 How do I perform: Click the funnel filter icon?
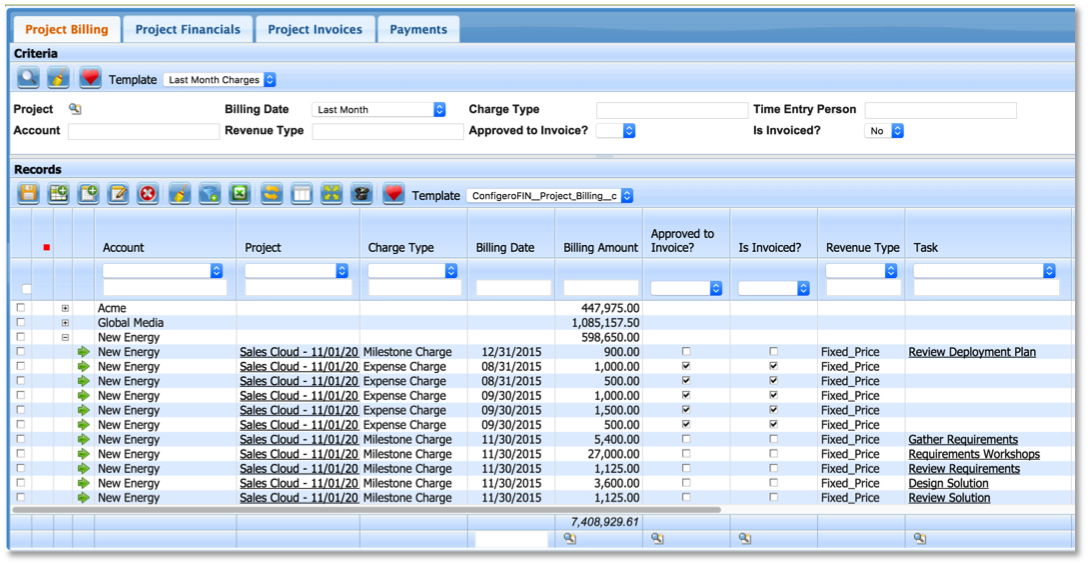(210, 194)
